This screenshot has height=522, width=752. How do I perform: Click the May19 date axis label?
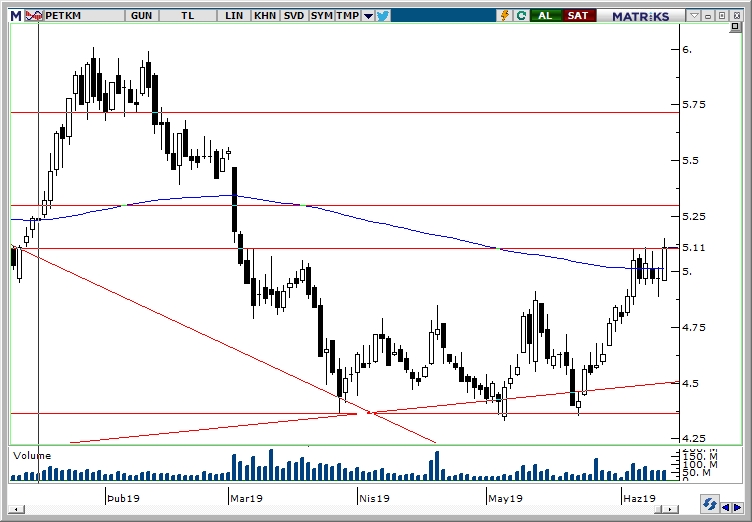(x=505, y=498)
